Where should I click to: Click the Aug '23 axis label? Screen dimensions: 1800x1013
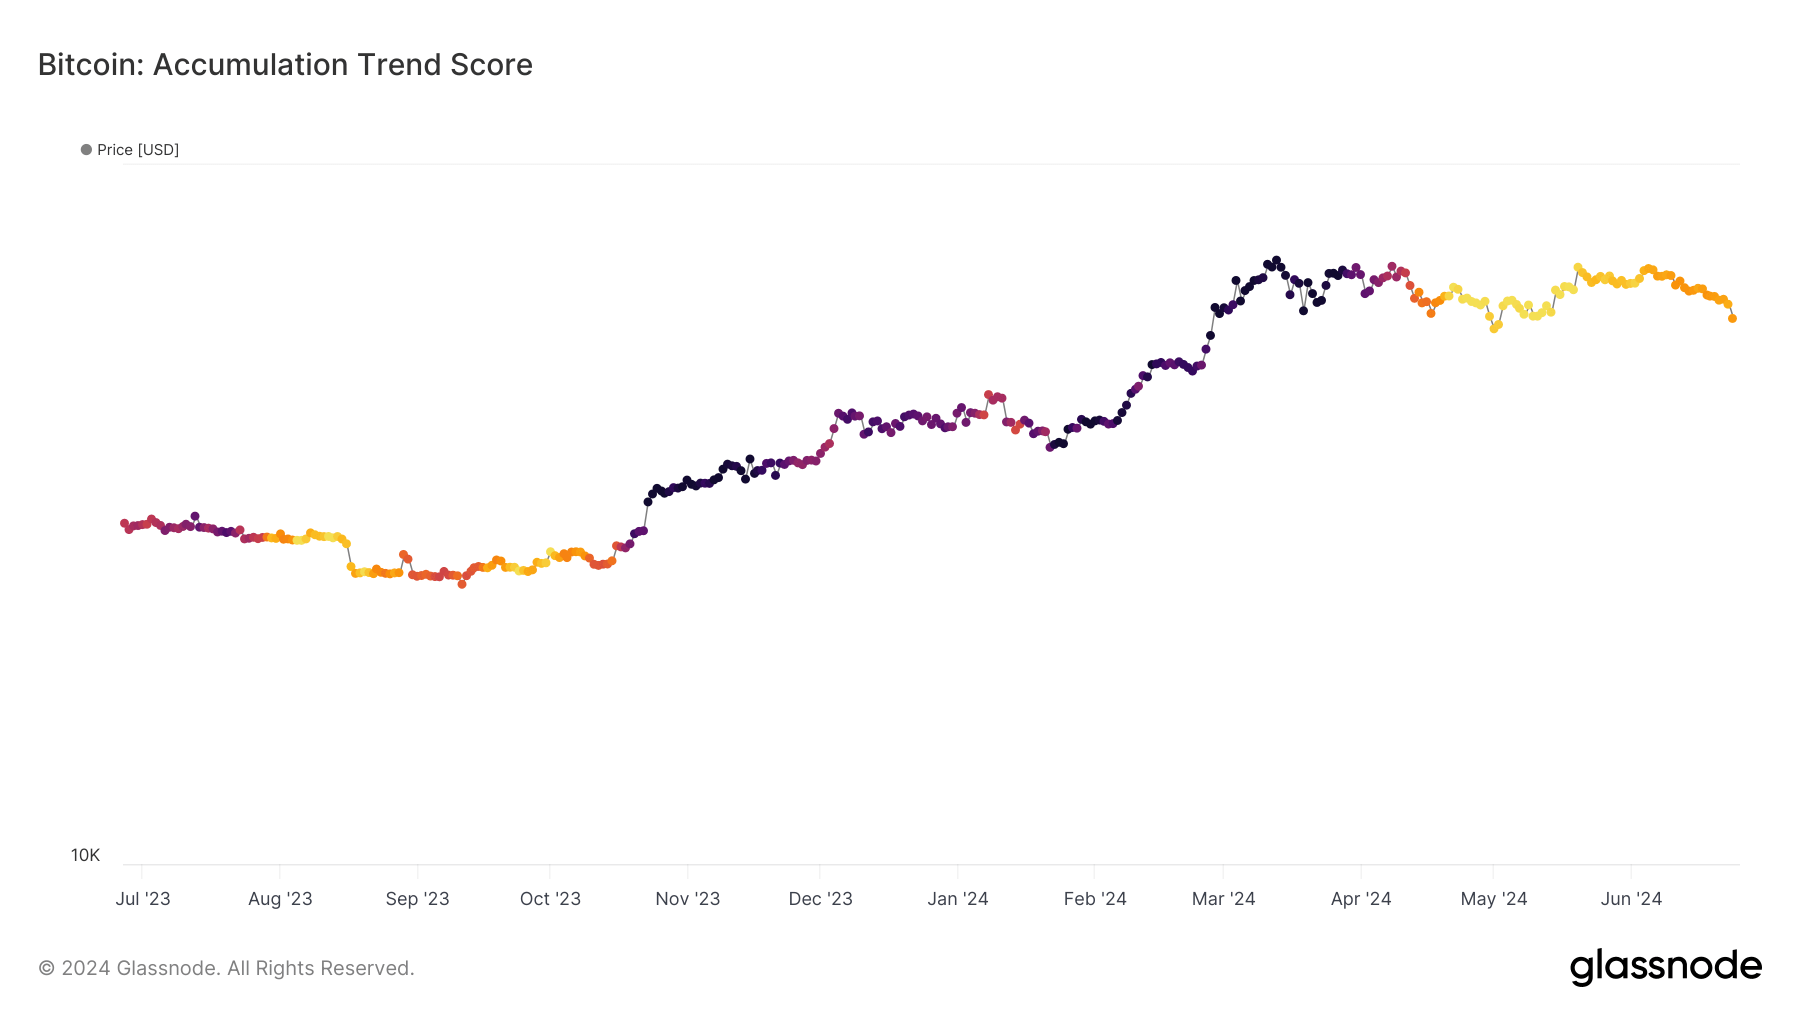pos(280,899)
